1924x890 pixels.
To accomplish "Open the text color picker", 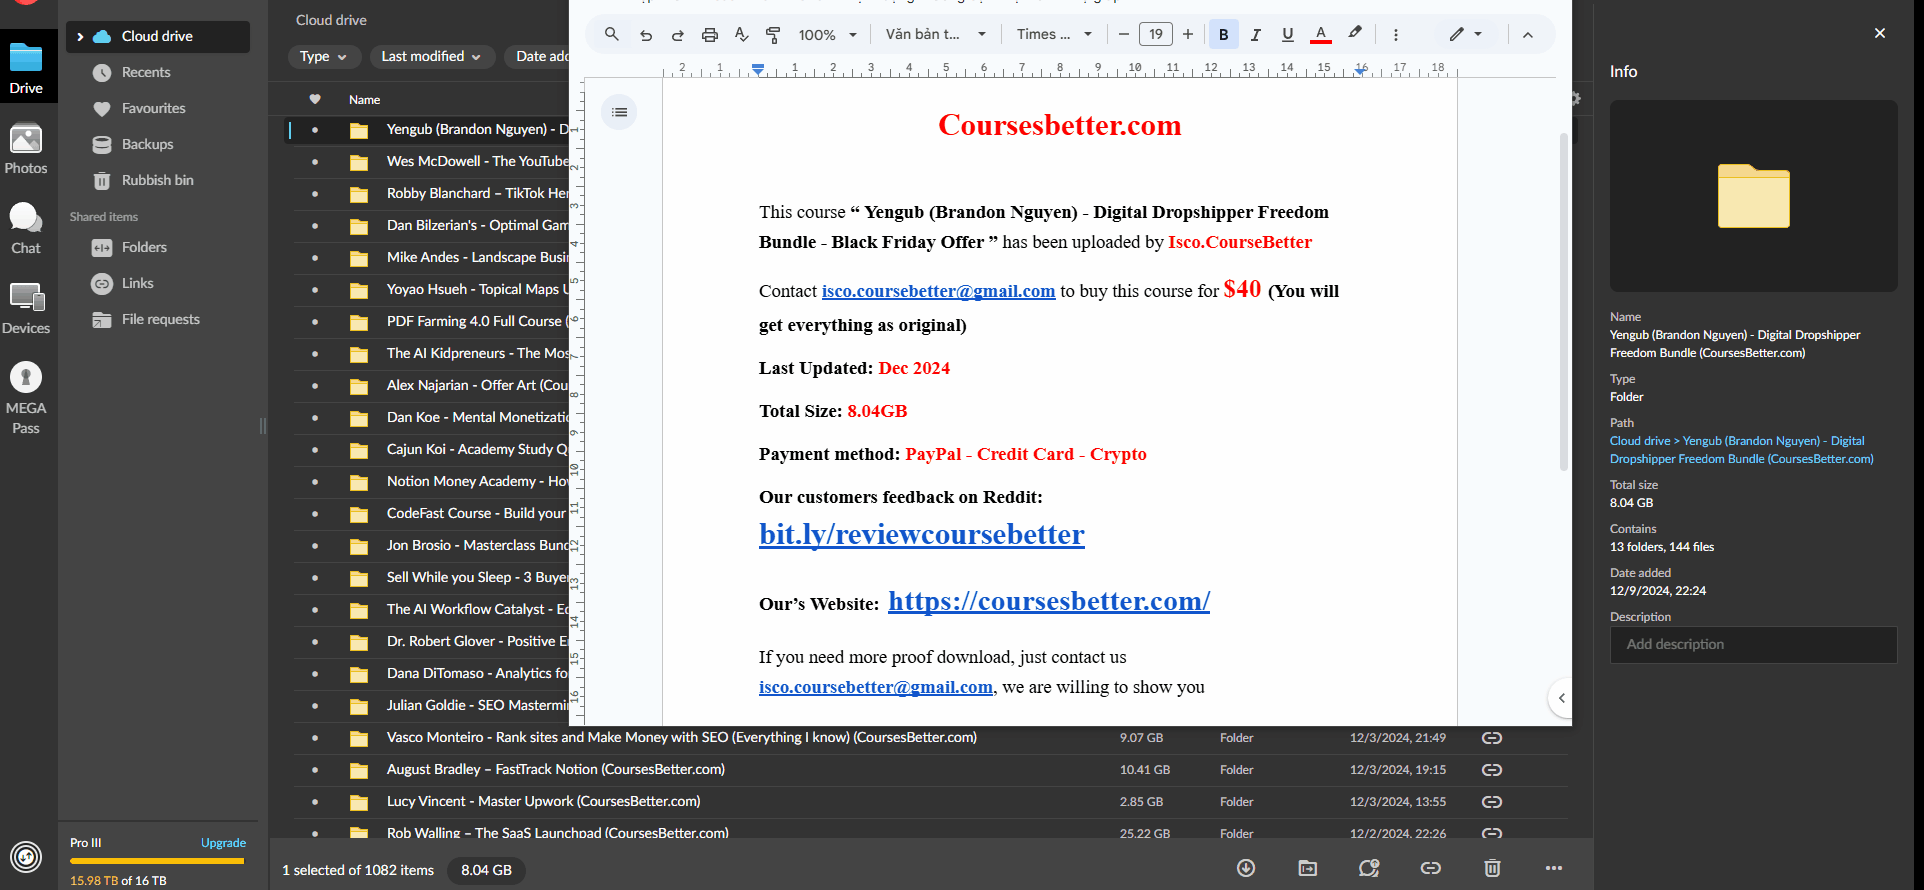I will click(1320, 35).
